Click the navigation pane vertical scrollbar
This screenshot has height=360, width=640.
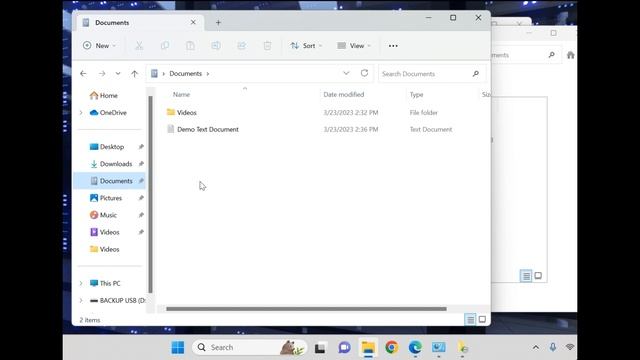click(150, 194)
